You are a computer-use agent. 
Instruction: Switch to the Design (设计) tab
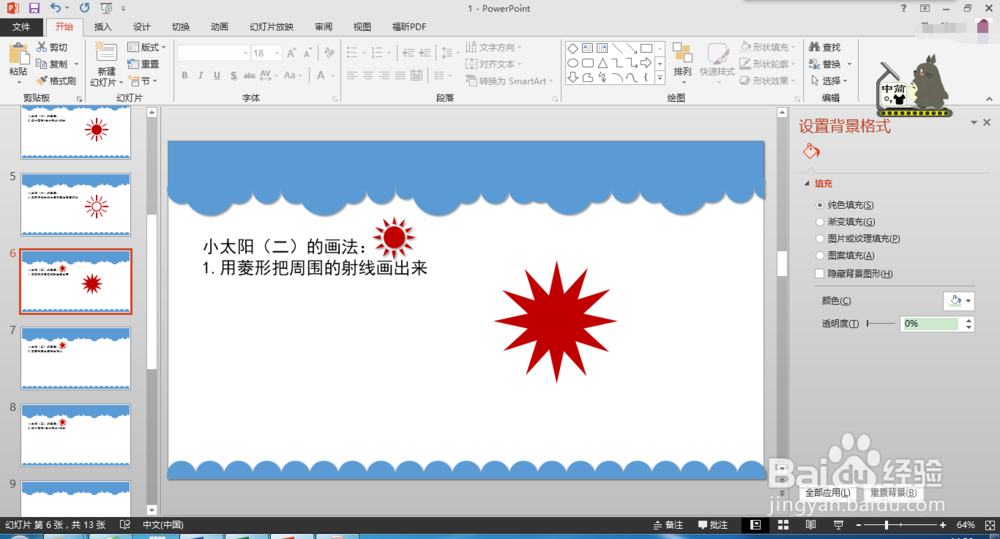142,27
